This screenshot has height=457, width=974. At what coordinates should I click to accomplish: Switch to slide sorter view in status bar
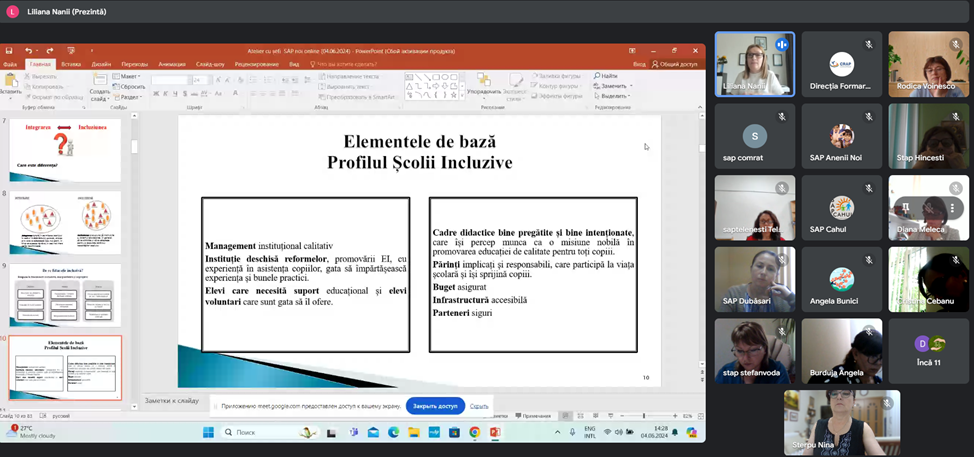579,416
